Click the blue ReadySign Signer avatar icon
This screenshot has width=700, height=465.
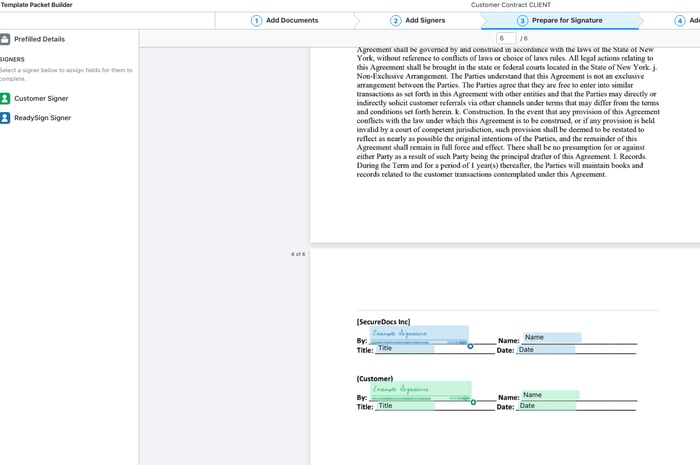tap(5, 118)
